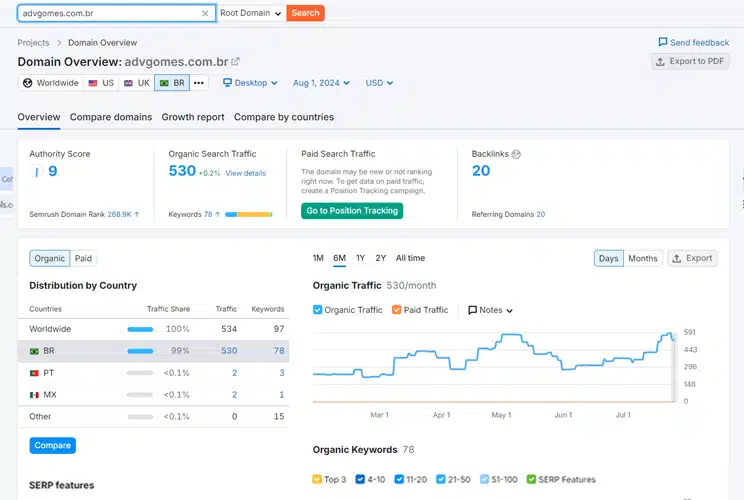Click the Brazil flag in BR row
The height and width of the screenshot is (500, 744).
pos(34,351)
